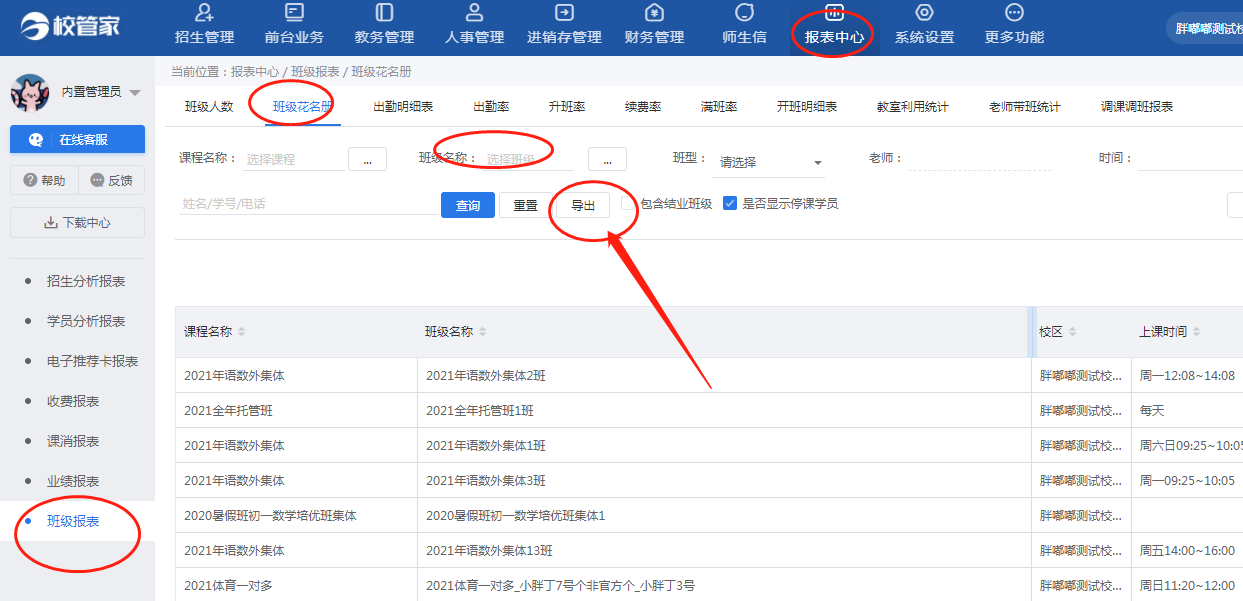Open 老师带班统计 tab
The image size is (1243, 601).
pyautogui.click(x=1025, y=107)
